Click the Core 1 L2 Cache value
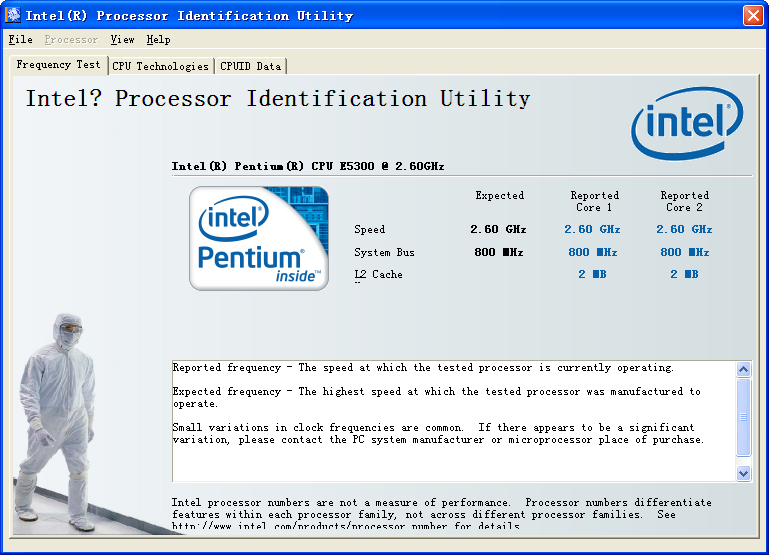Image resolution: width=769 pixels, height=555 pixels. point(592,274)
